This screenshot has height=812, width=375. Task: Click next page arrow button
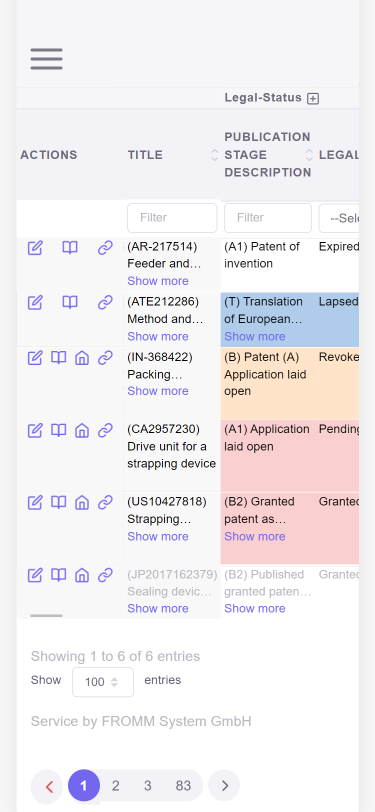224,786
